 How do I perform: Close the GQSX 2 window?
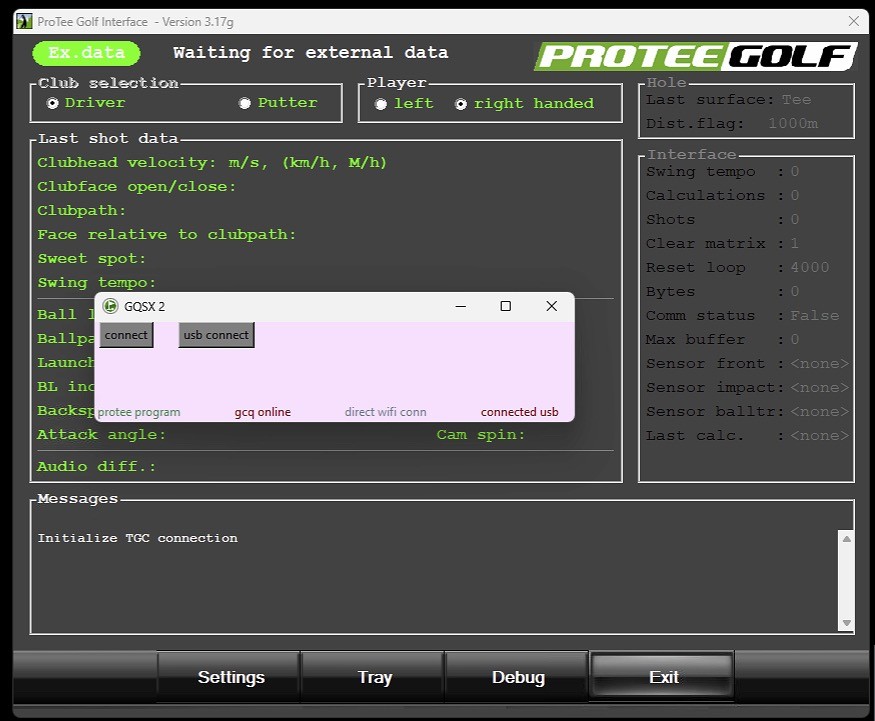[x=551, y=306]
